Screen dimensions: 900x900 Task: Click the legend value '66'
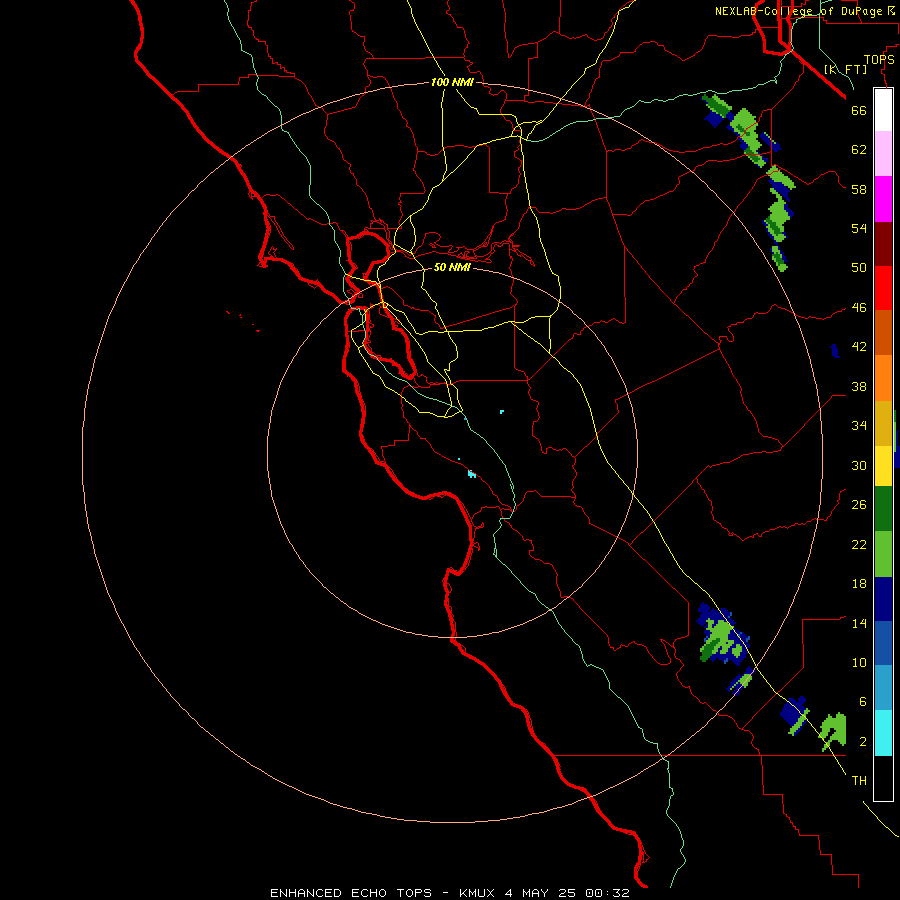859,110
